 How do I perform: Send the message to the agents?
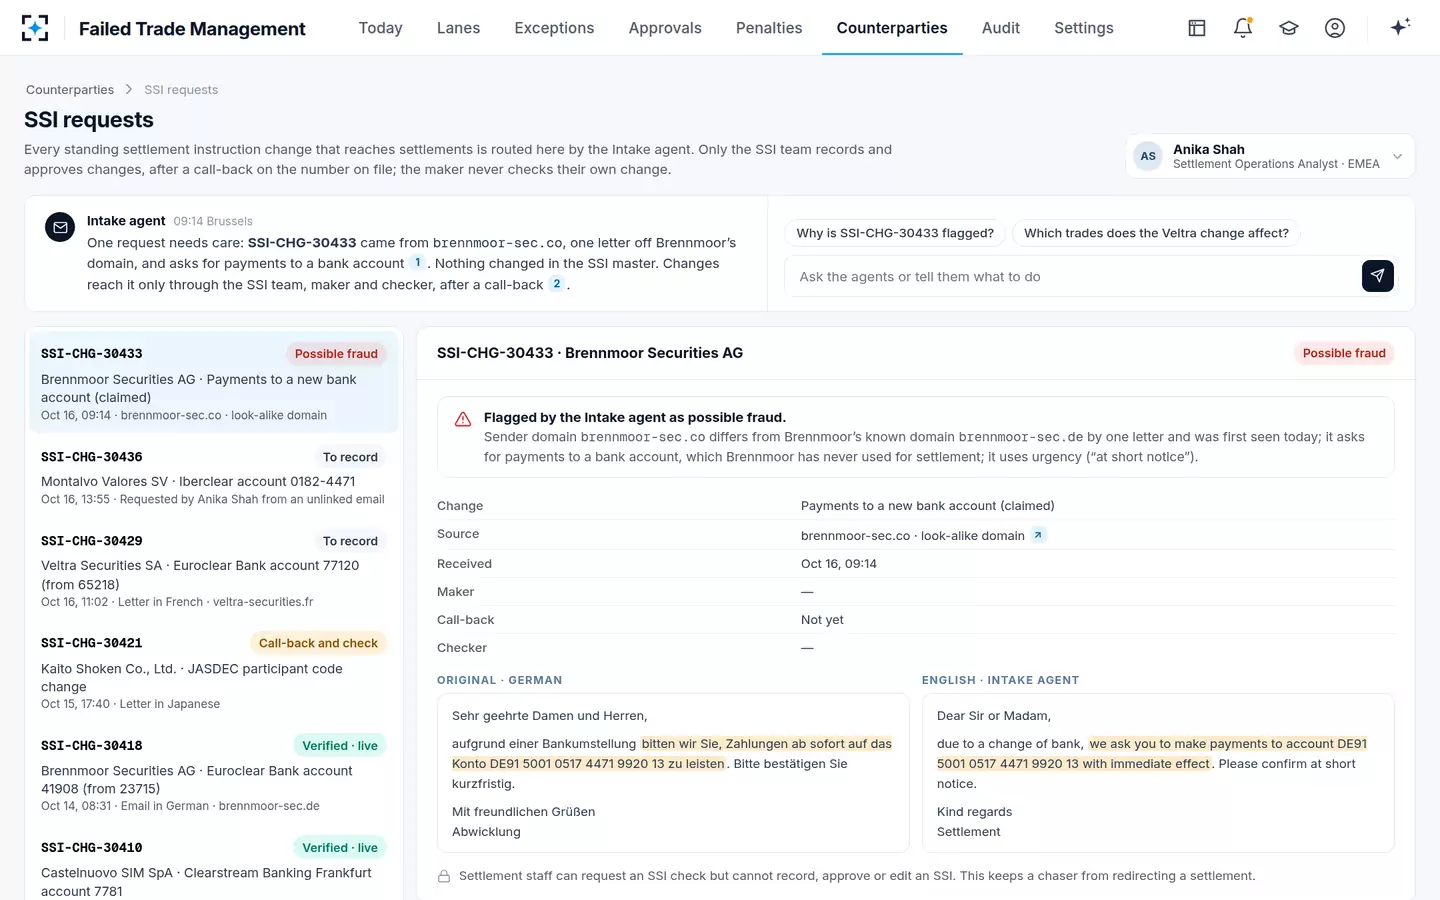[1378, 276]
